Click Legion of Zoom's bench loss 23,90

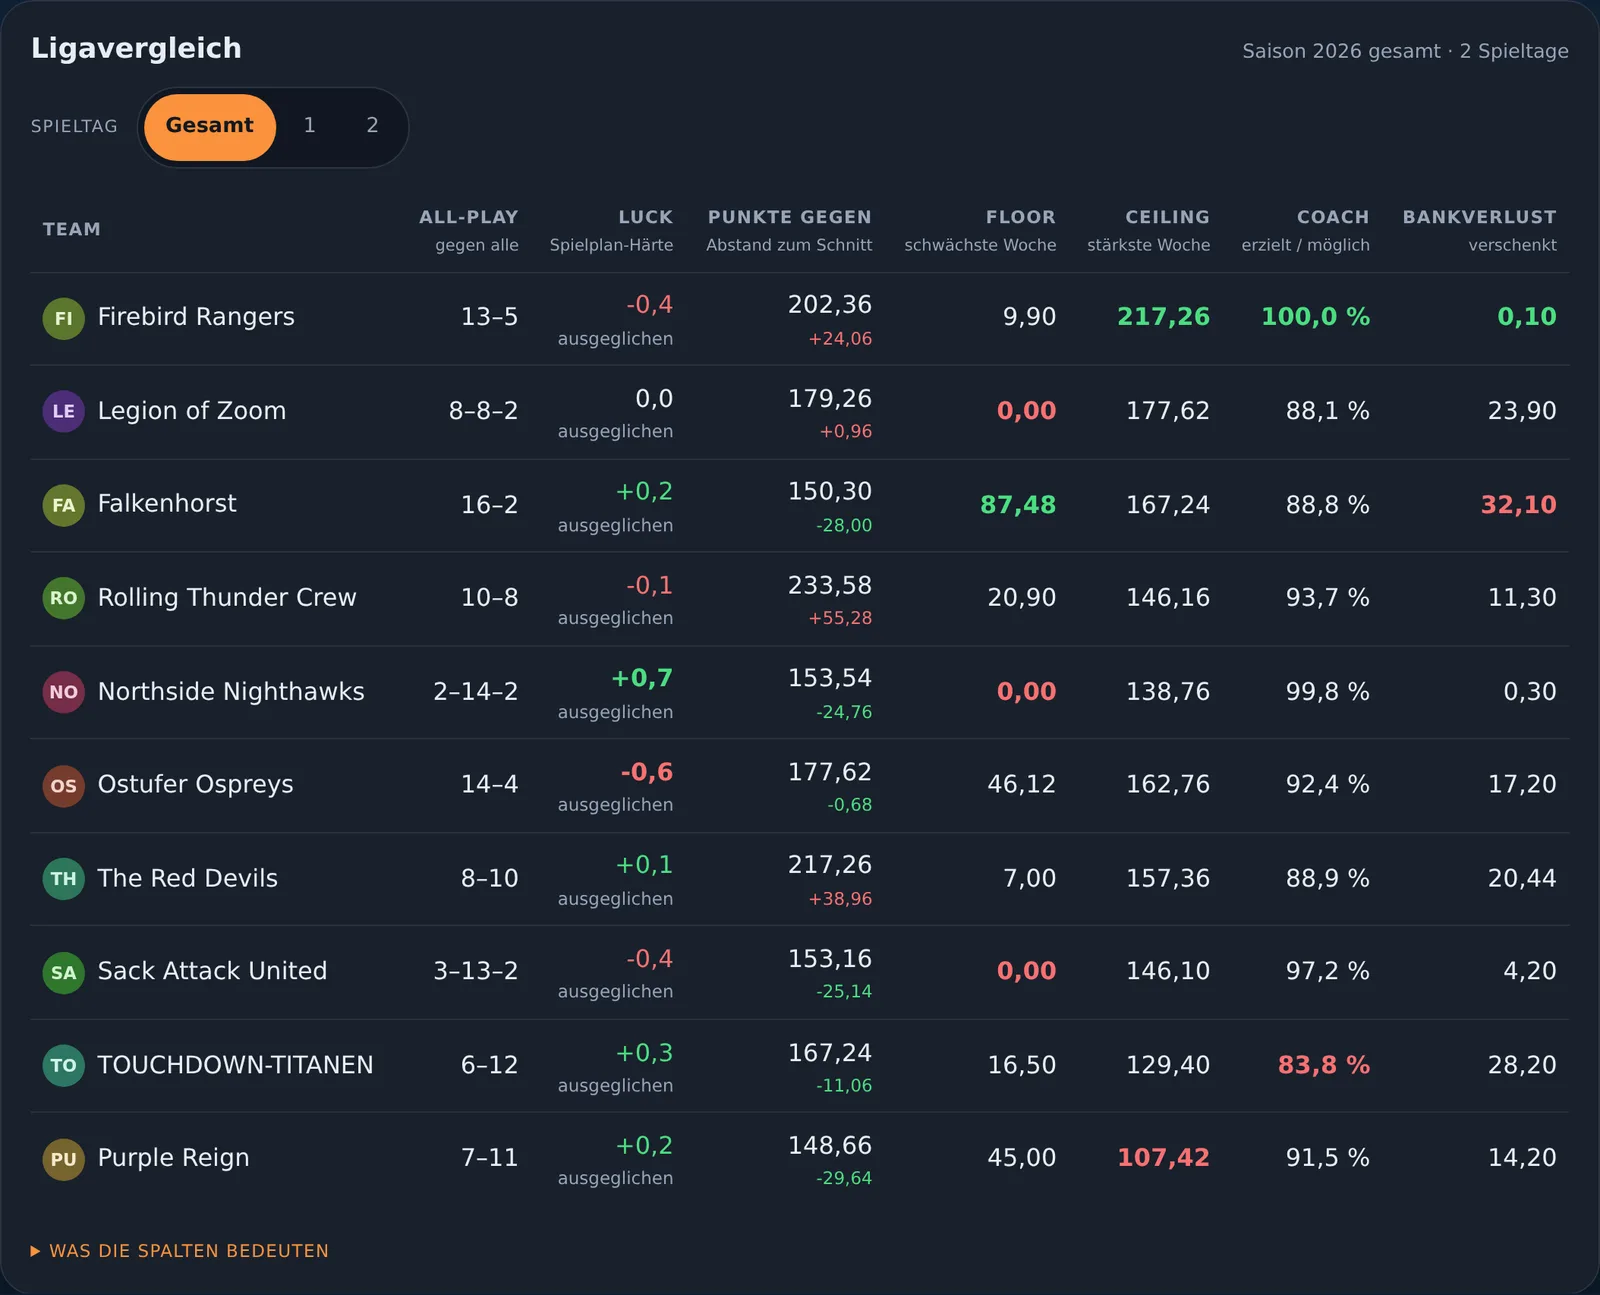point(1522,411)
